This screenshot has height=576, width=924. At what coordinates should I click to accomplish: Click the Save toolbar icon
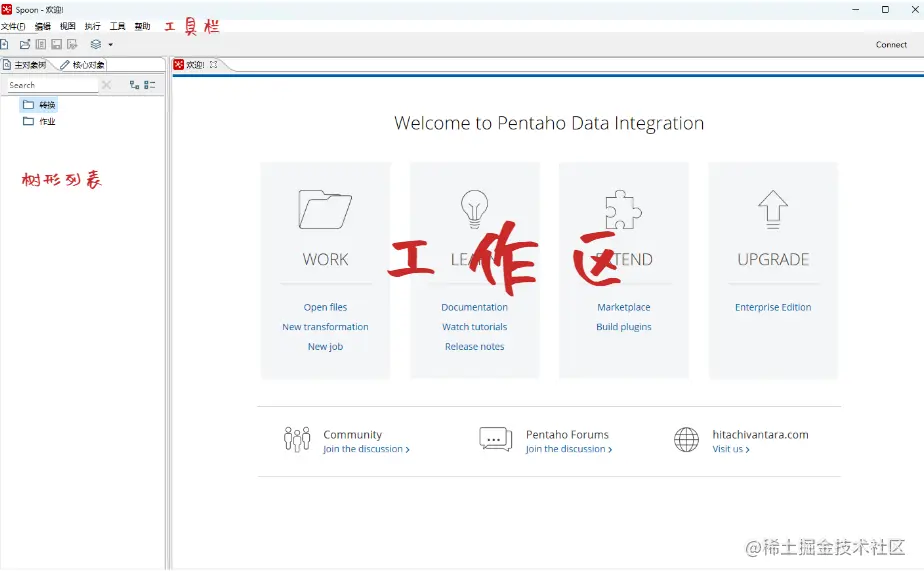tap(57, 44)
